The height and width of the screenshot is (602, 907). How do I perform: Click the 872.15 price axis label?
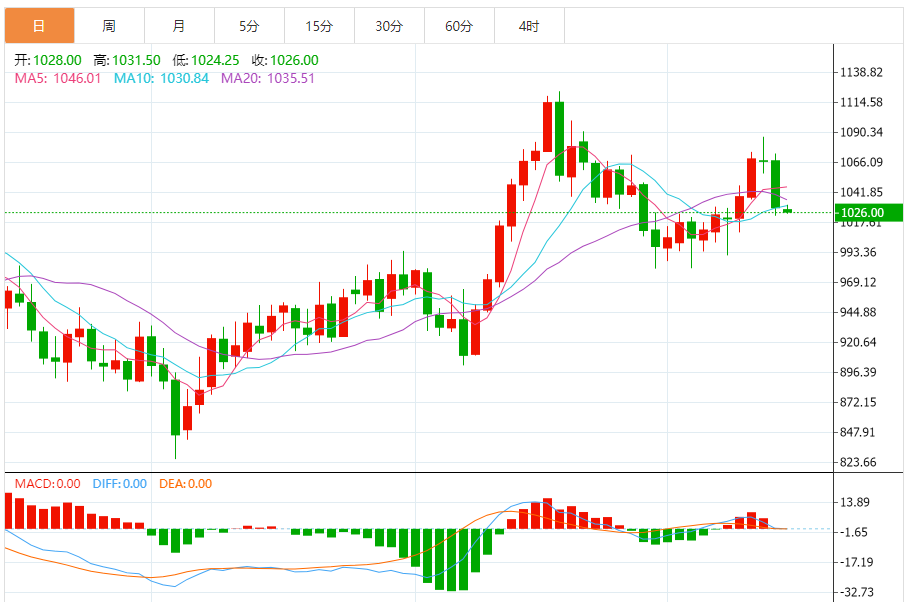[858, 402]
